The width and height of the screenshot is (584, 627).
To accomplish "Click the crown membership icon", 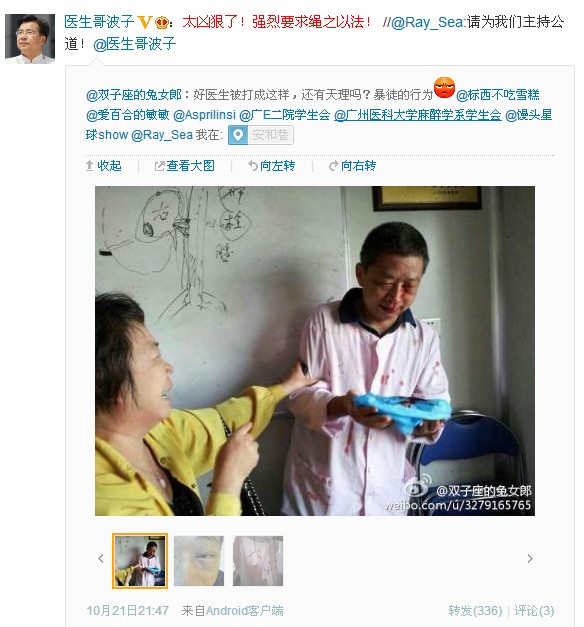I will coord(162,22).
